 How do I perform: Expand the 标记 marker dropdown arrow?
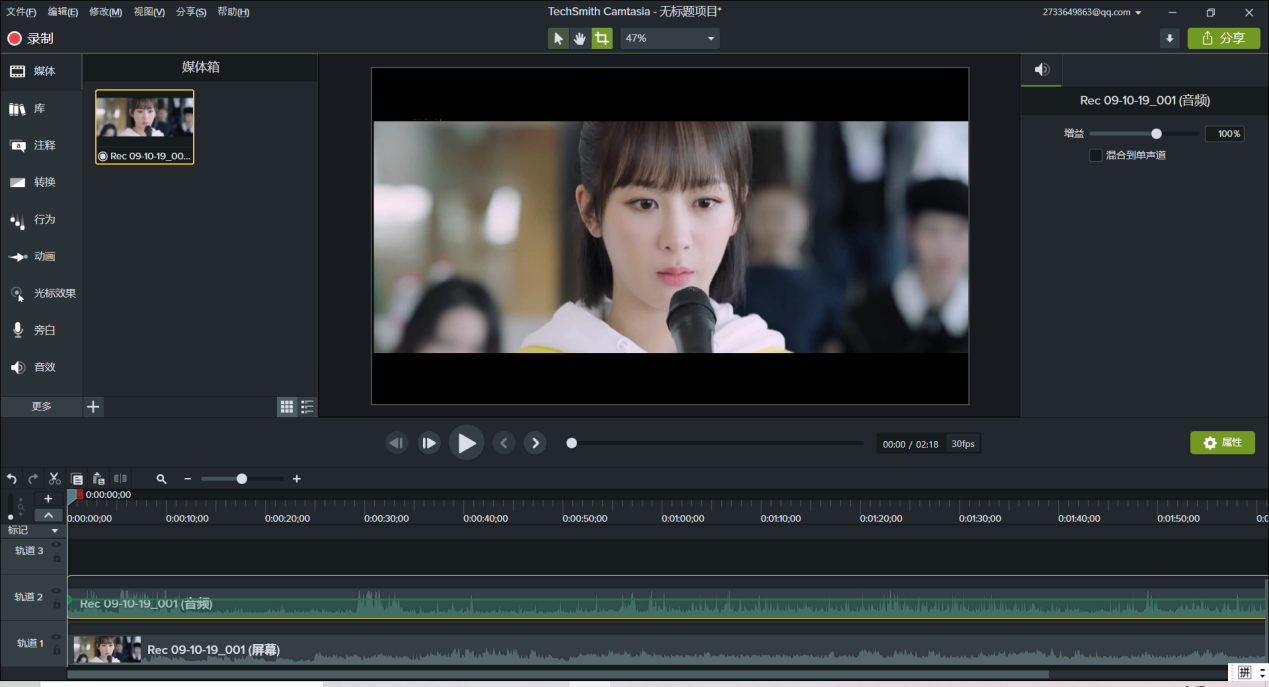(55, 531)
